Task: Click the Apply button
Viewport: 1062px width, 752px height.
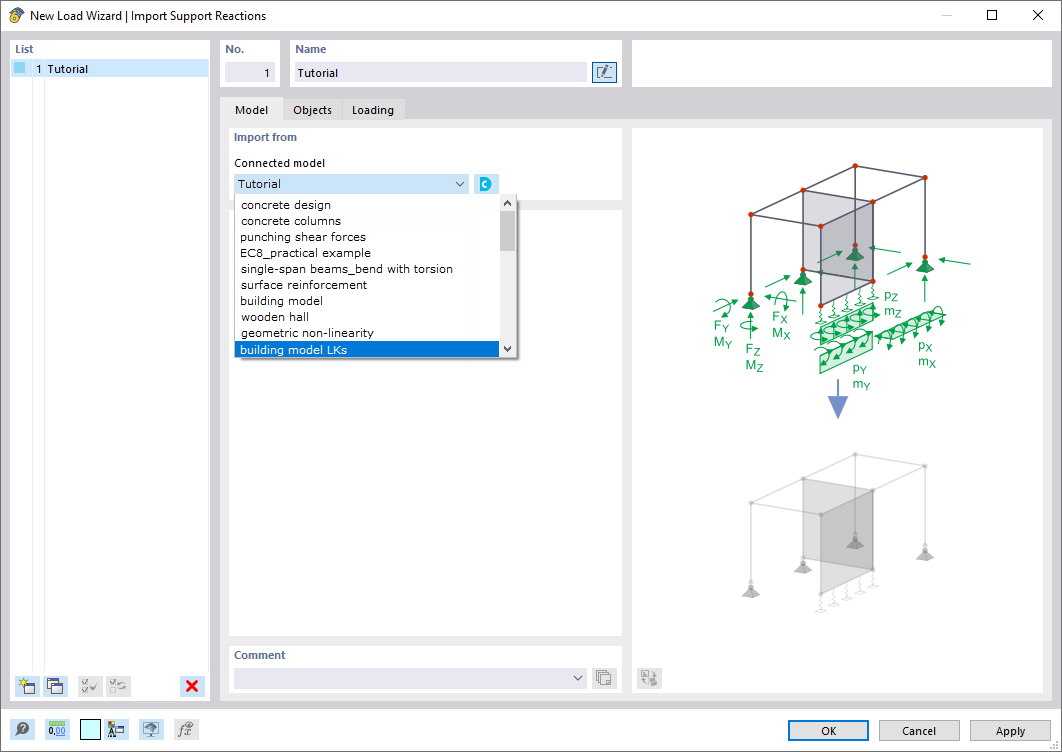Action: 1010,730
